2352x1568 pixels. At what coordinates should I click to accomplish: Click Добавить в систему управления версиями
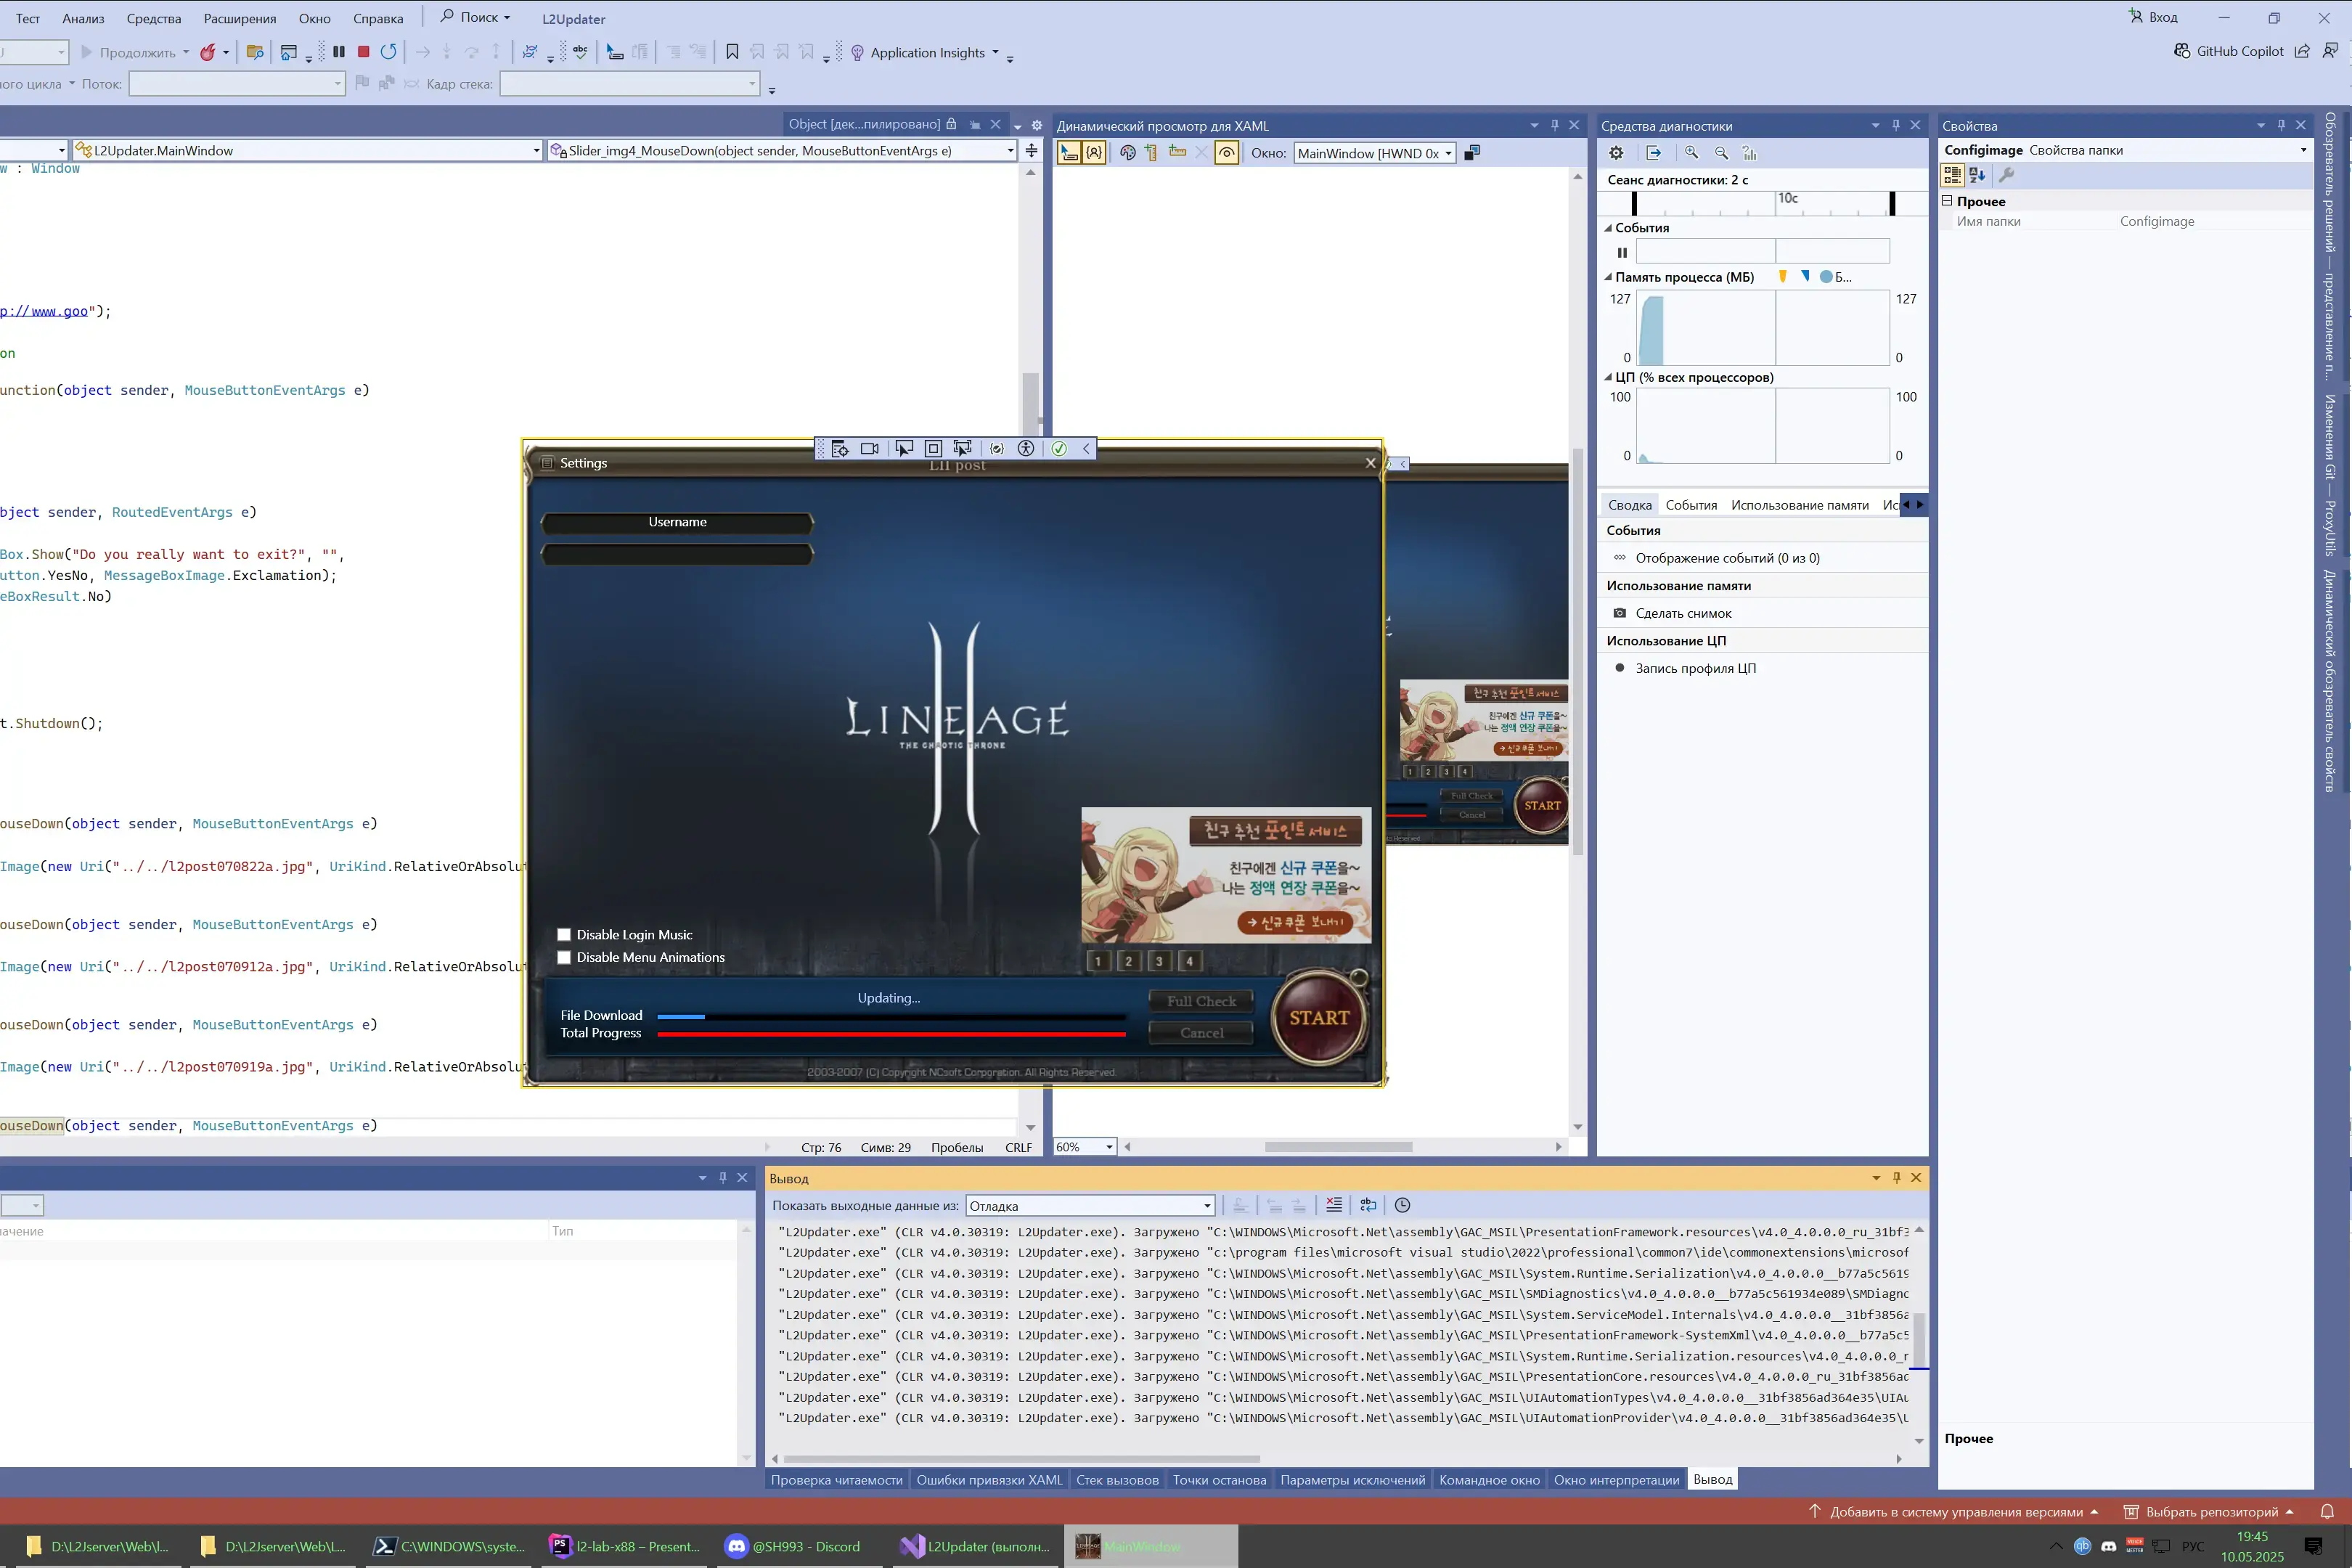(x=1953, y=1512)
